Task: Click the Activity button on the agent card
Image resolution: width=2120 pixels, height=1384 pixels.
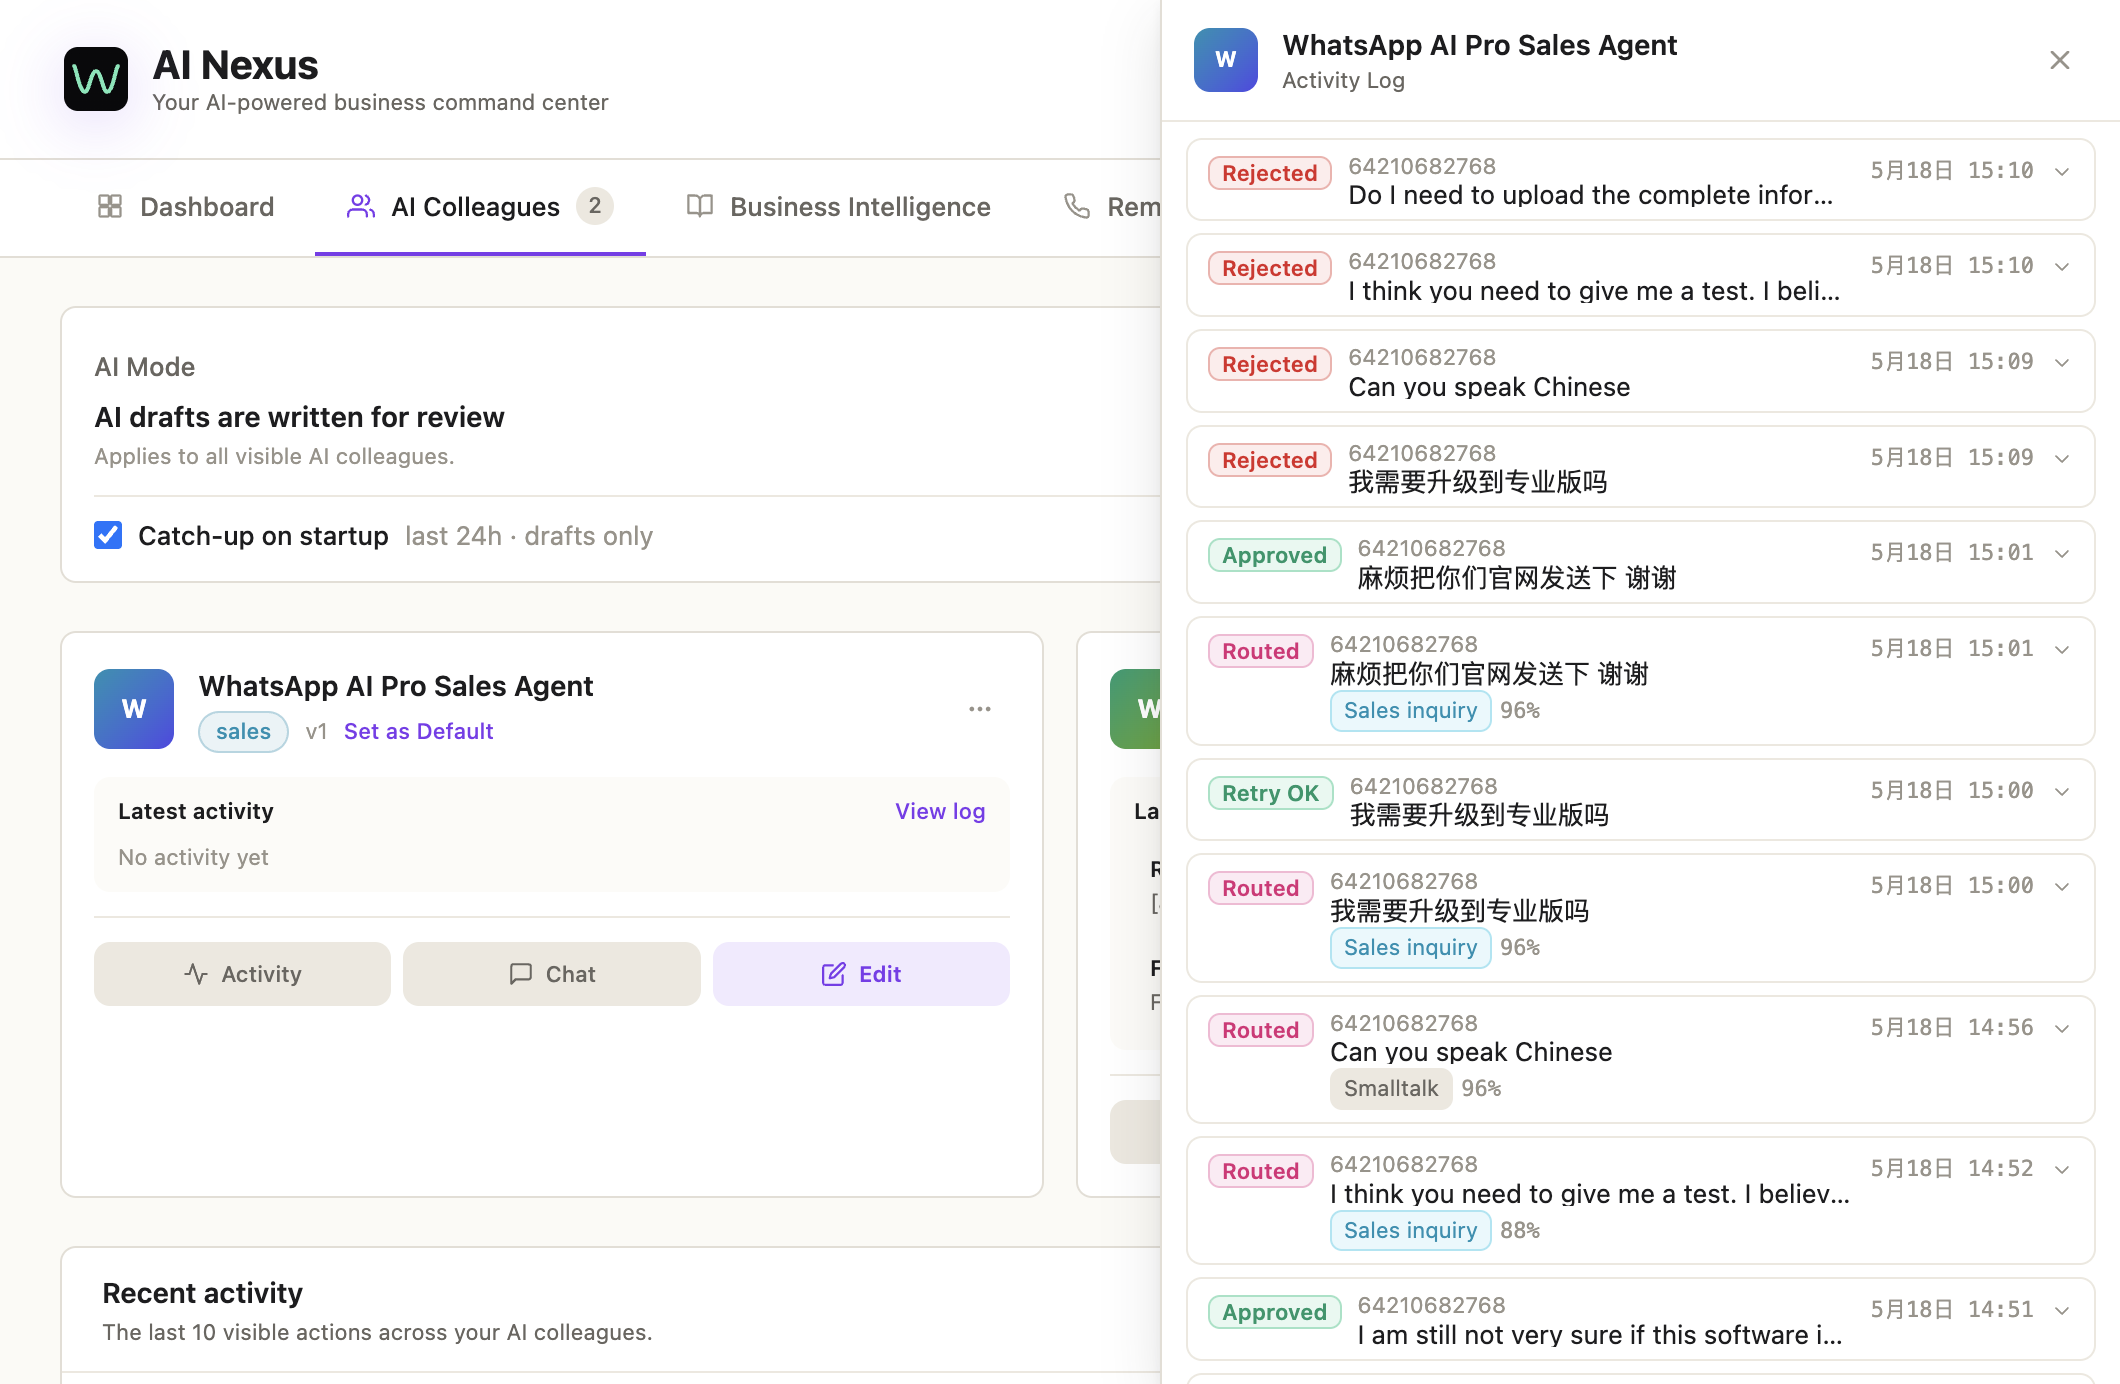Action: 242,974
